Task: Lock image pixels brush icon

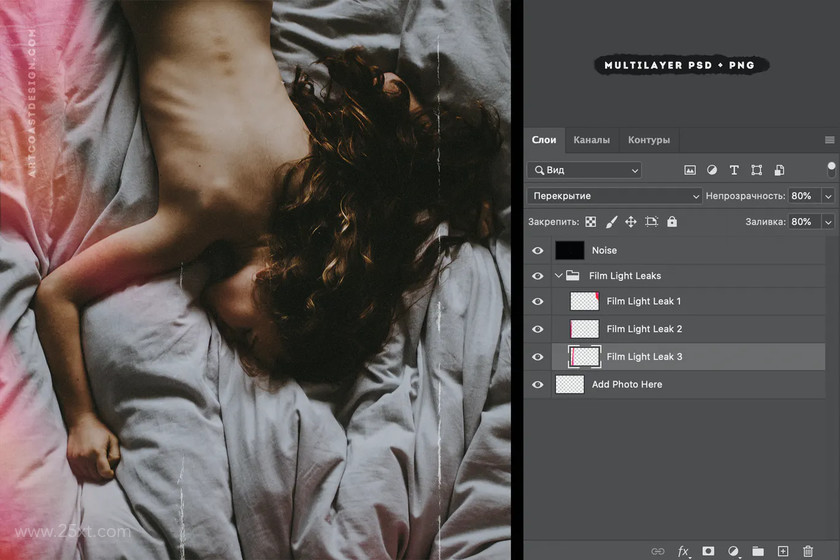Action: [611, 222]
